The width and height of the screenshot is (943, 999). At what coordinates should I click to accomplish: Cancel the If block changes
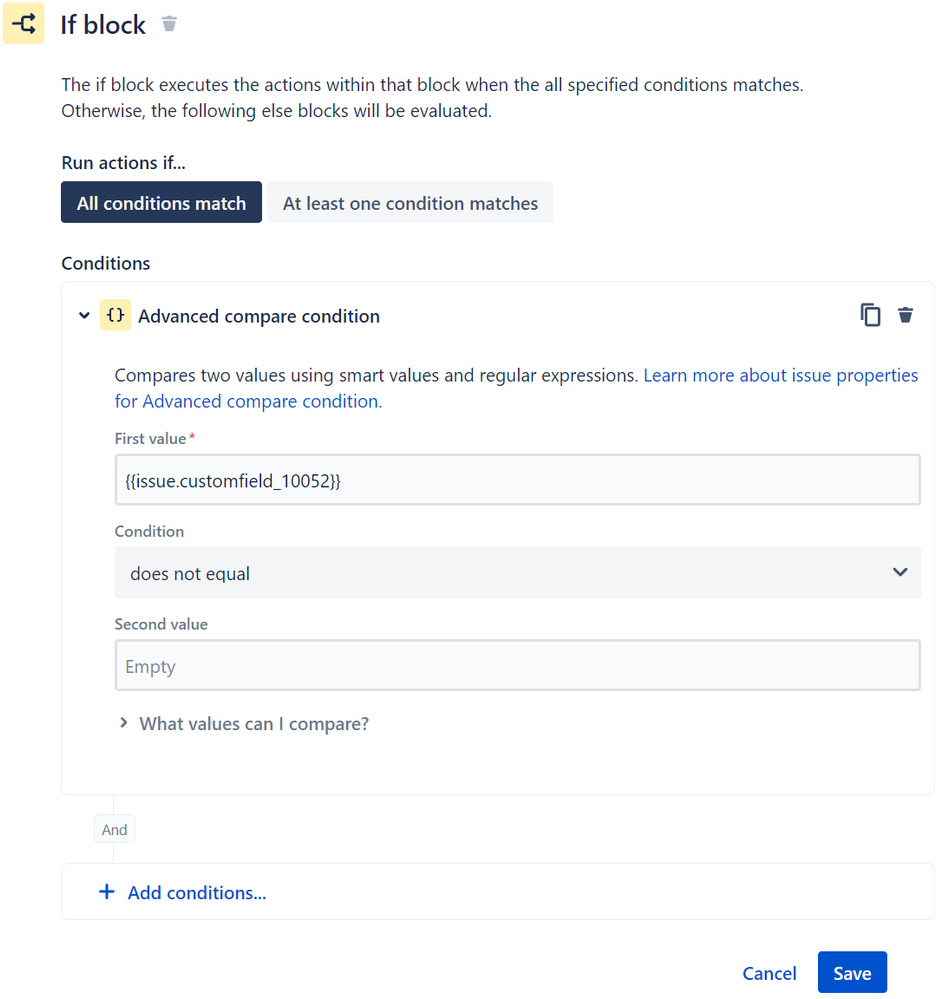(769, 973)
